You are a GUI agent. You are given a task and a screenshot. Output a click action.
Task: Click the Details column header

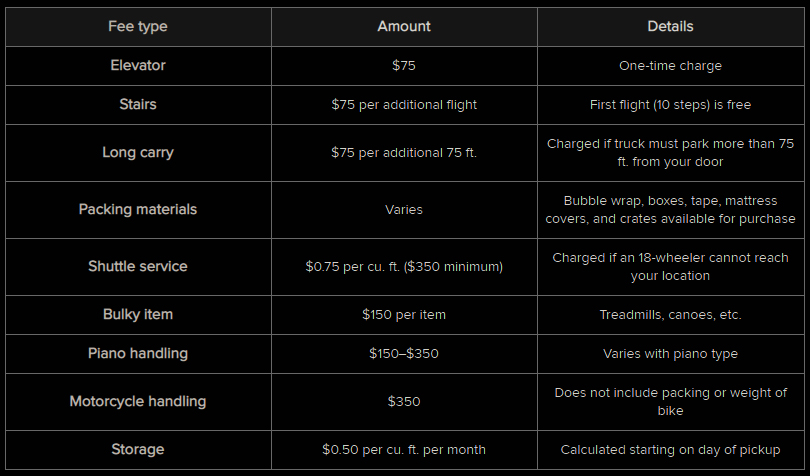[x=671, y=26]
